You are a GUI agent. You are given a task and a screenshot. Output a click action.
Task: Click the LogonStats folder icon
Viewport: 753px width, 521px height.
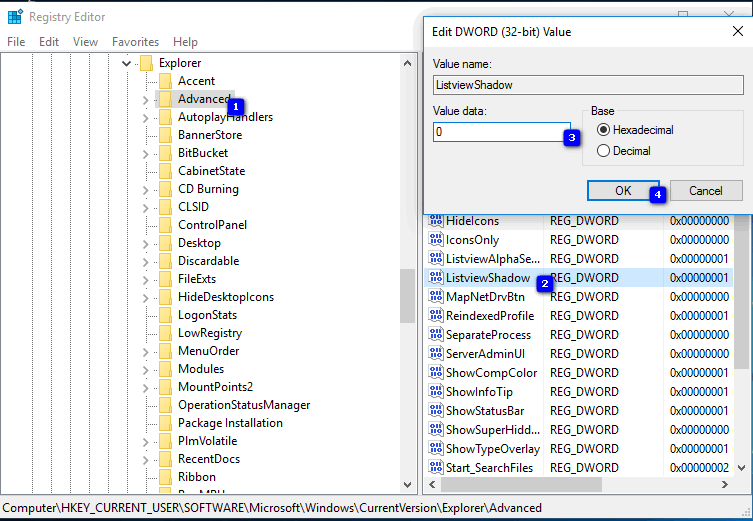[165, 315]
